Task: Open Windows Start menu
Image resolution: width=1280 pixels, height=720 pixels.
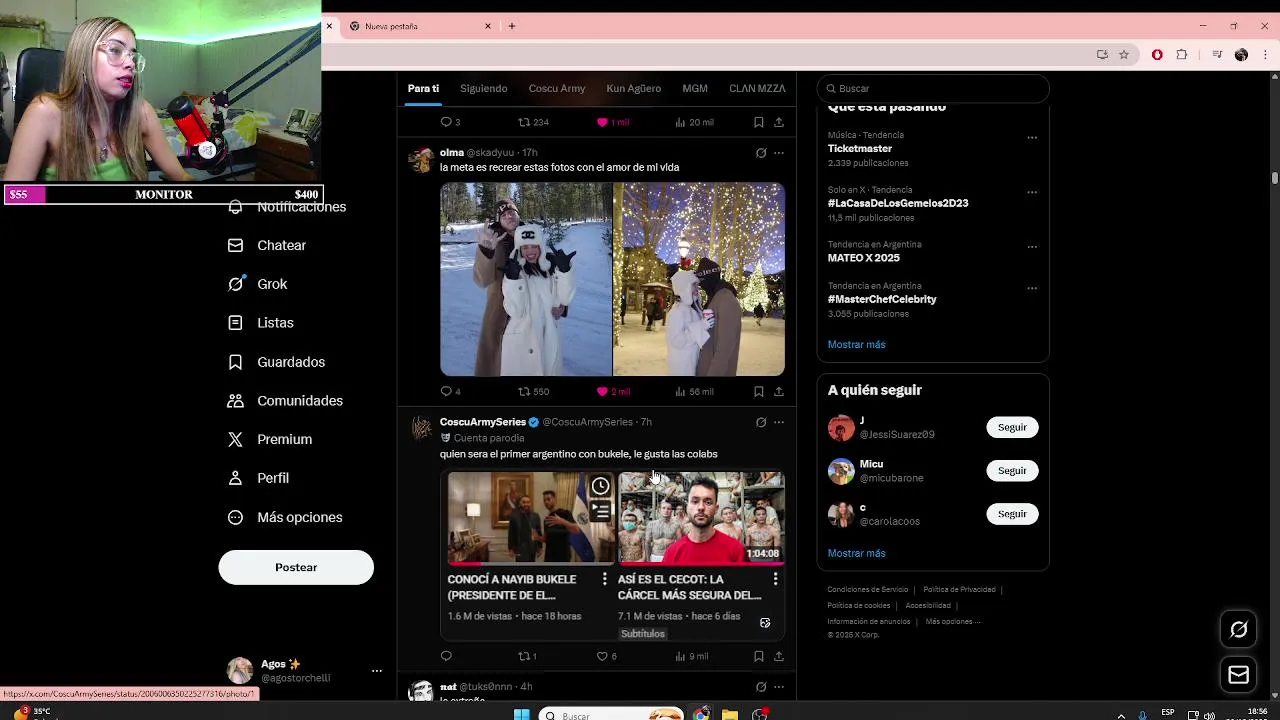Action: click(521, 714)
